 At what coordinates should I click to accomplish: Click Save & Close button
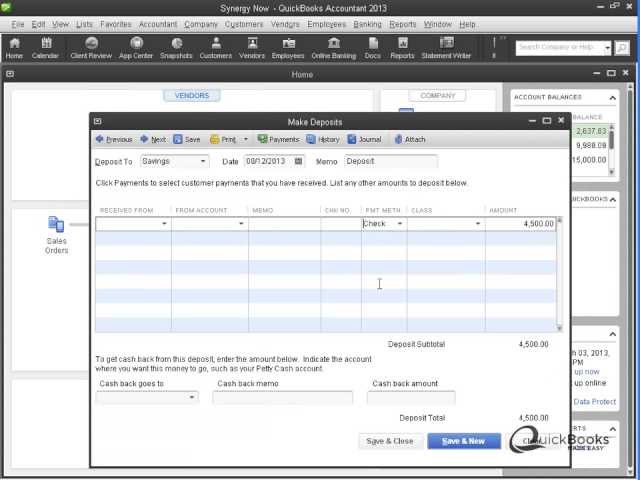tap(390, 441)
